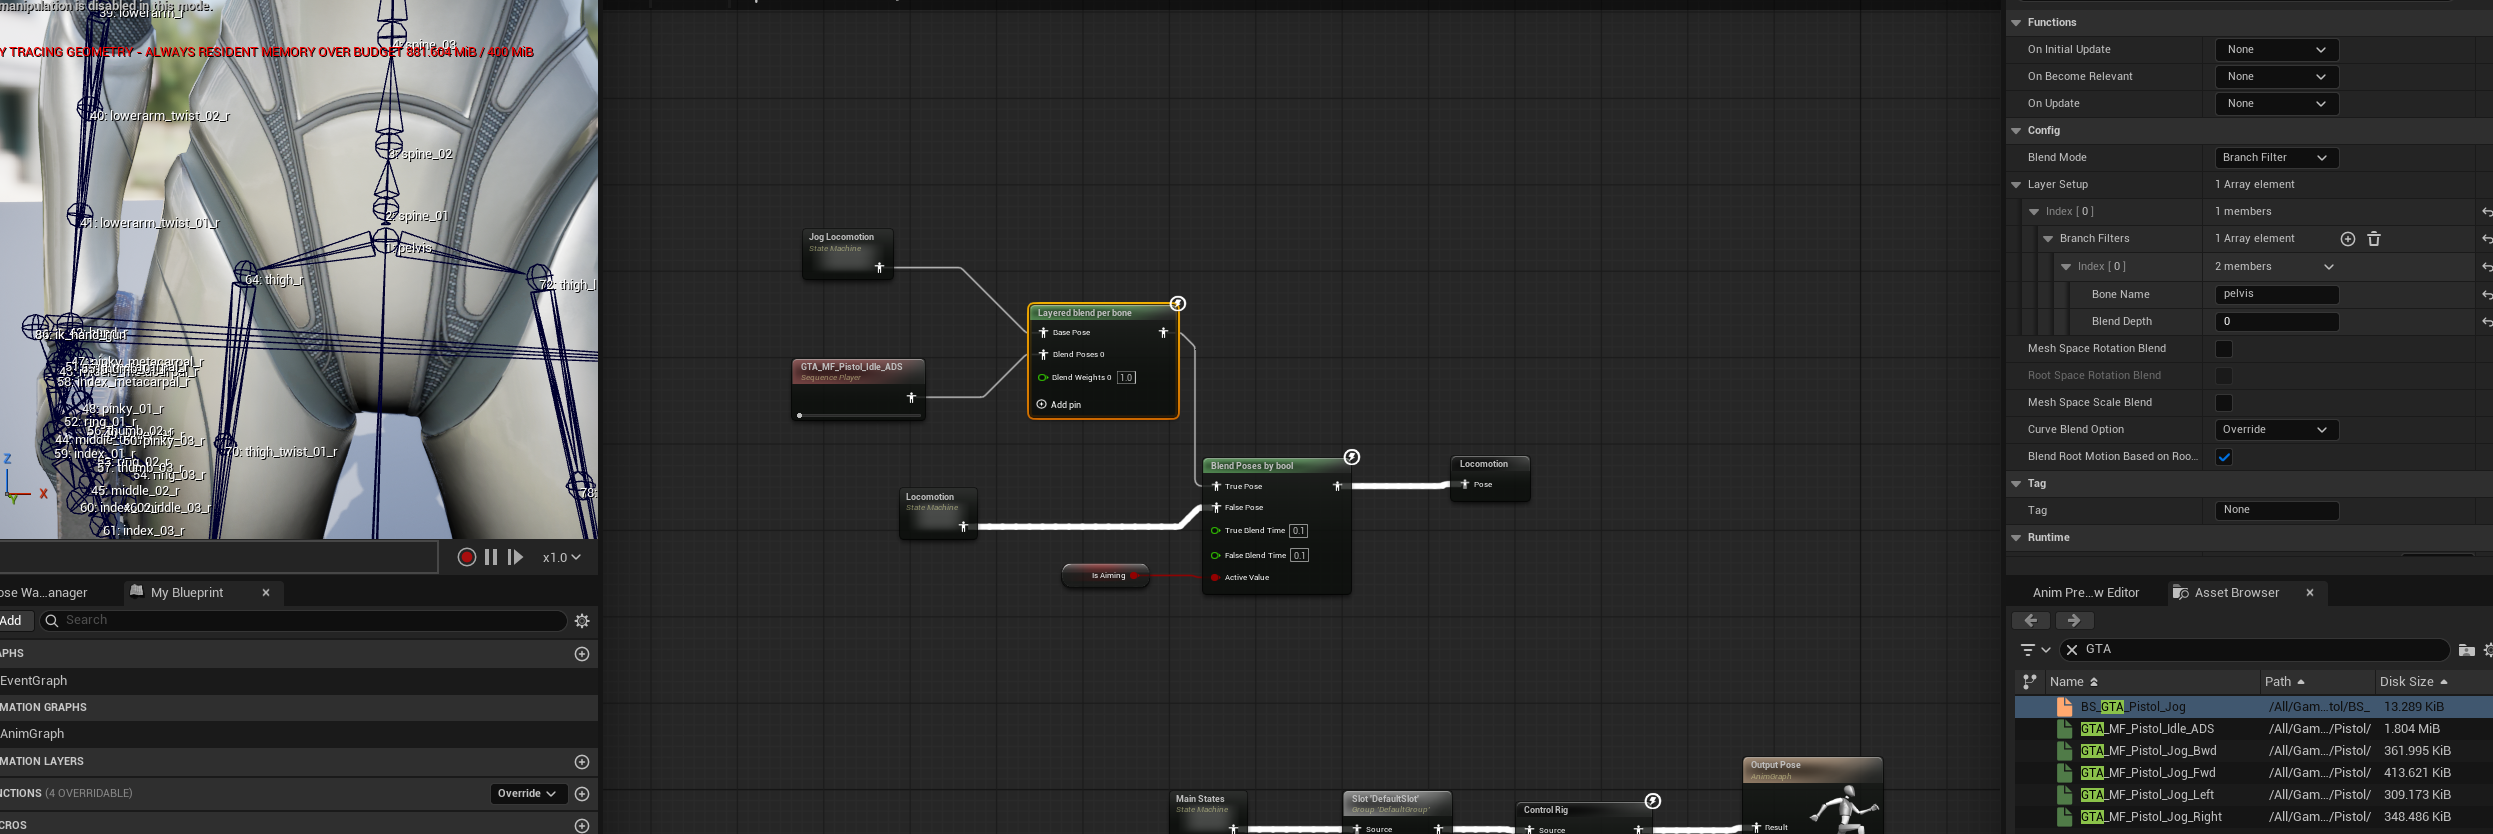The width and height of the screenshot is (2493, 834).
Task: Open the Asset Browser filter options
Action: 2034,650
